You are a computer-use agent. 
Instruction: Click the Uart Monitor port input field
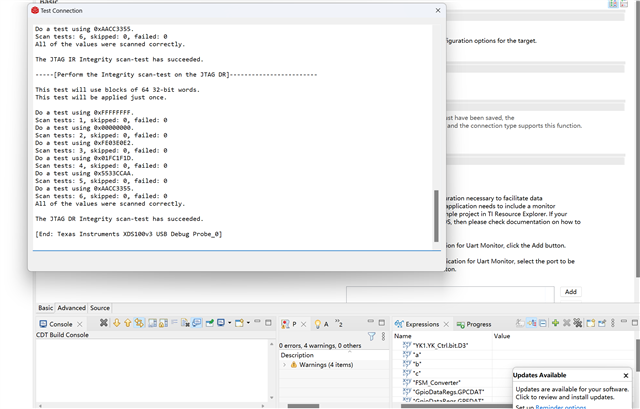(x=450, y=294)
